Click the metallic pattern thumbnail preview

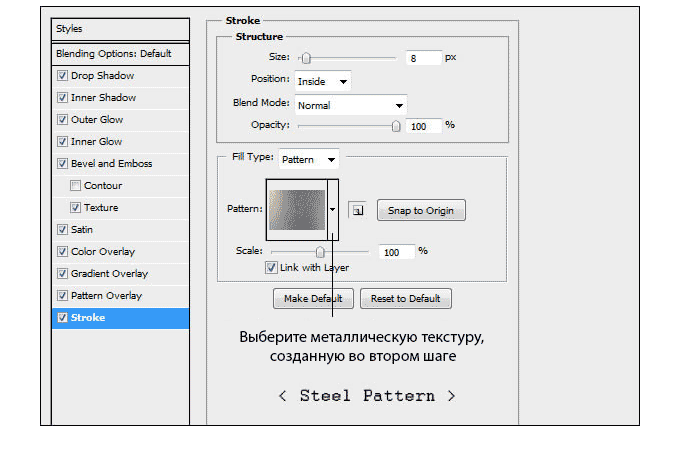[x=297, y=210]
